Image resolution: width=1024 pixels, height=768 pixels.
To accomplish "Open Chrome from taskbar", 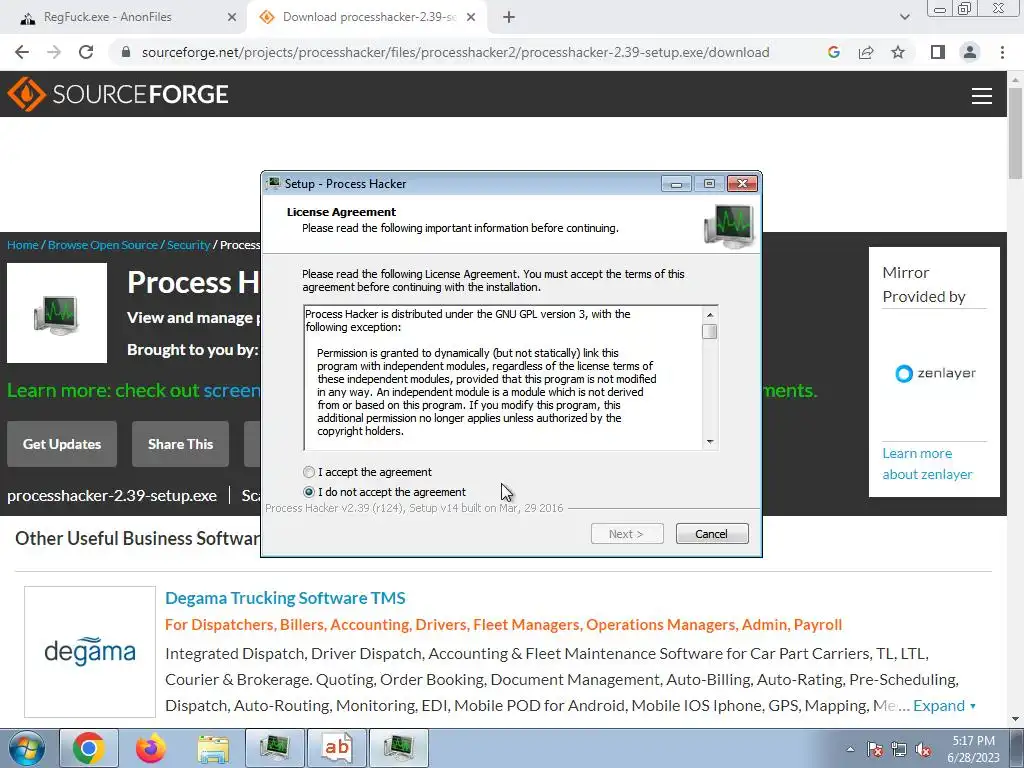I will (89, 748).
